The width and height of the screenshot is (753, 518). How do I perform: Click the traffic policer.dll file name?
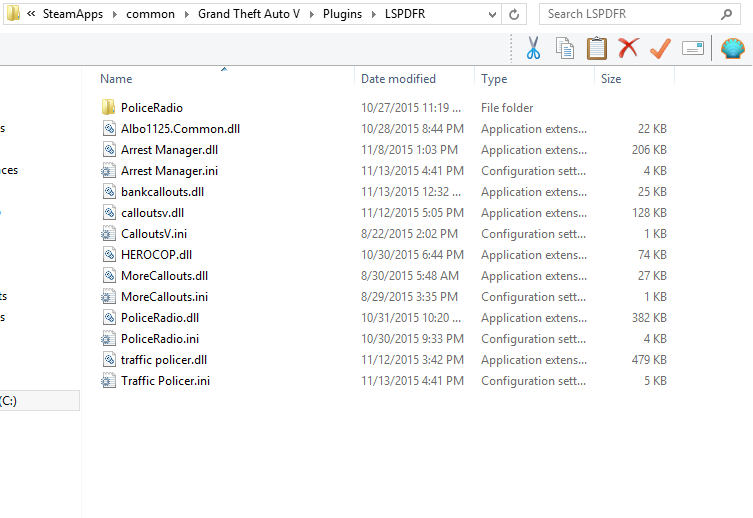tap(164, 360)
